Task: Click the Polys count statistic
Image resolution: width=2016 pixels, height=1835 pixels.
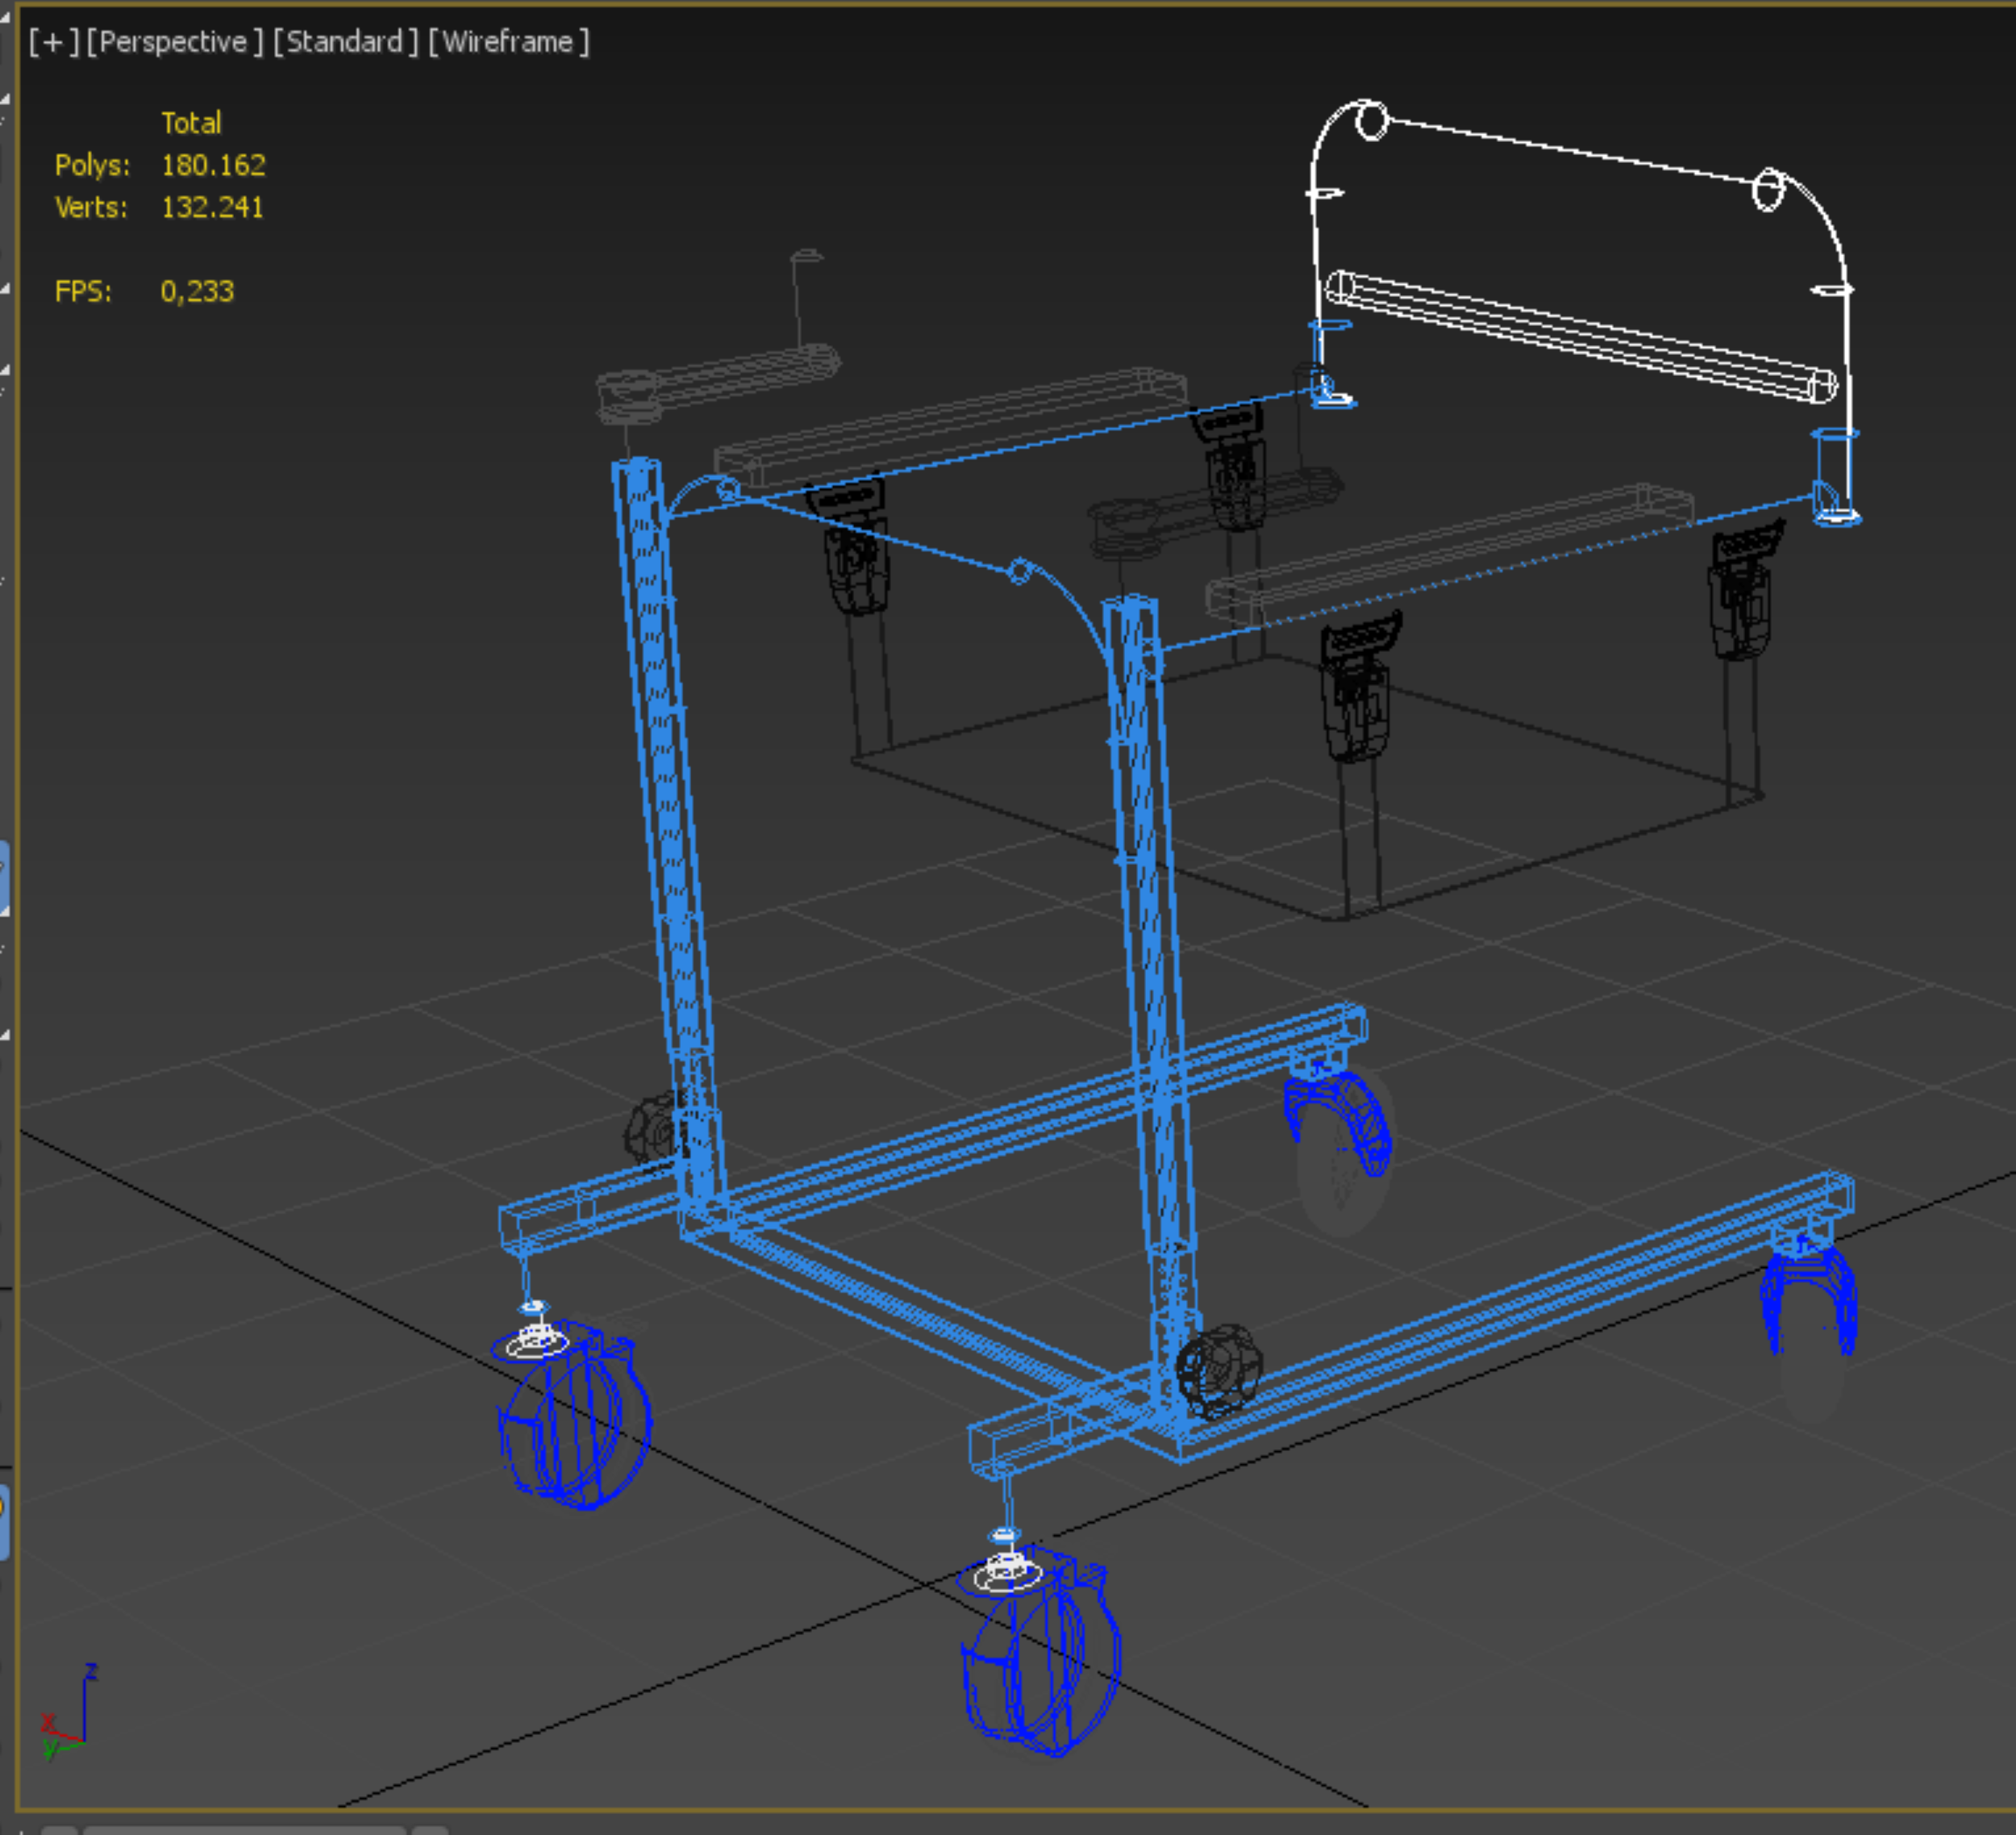Action: tap(213, 165)
